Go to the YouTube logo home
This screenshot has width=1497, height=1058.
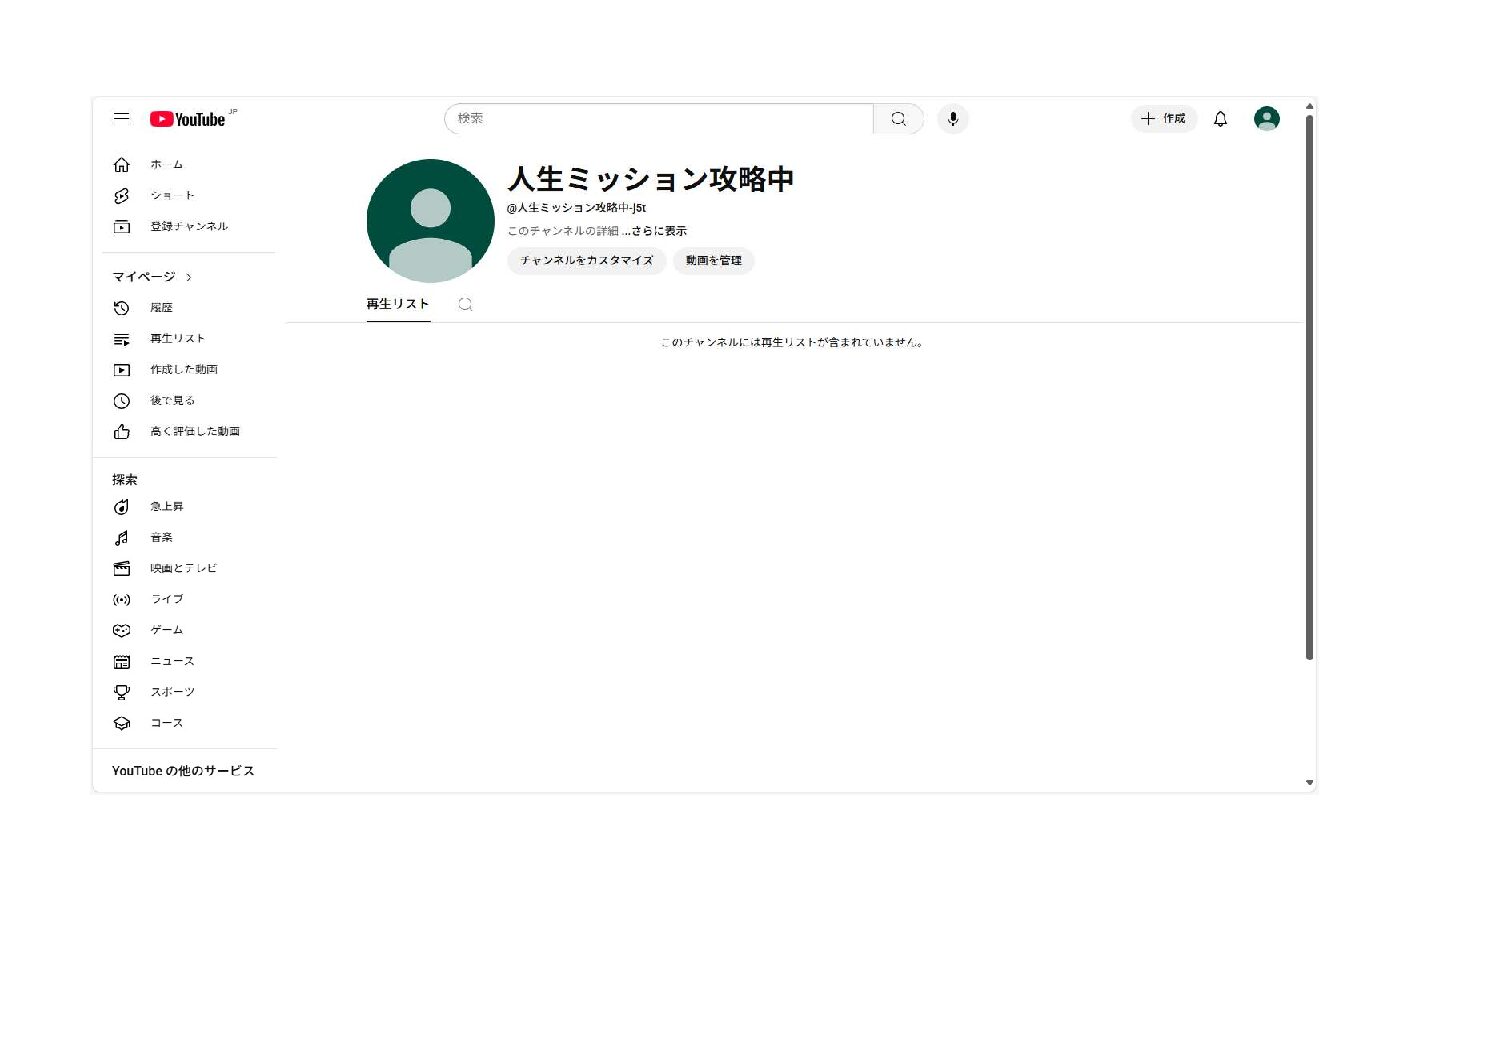[x=188, y=119]
